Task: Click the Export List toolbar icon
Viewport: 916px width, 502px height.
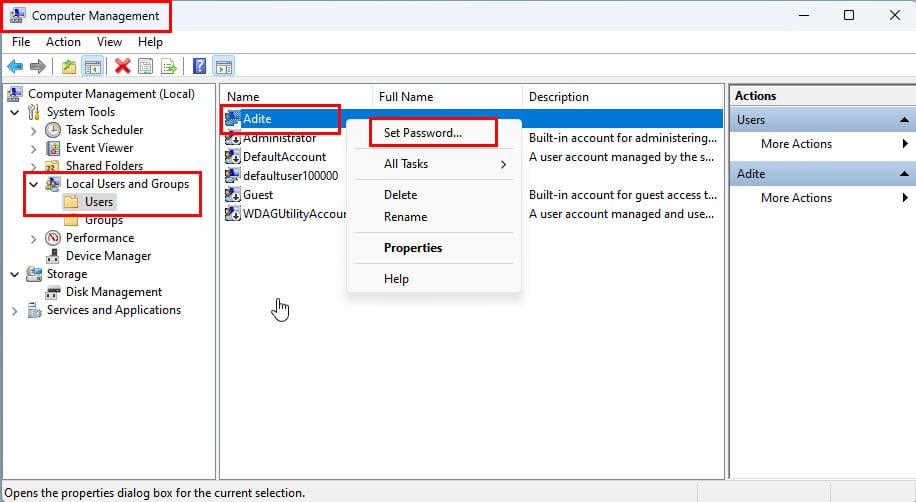Action: coord(169,66)
